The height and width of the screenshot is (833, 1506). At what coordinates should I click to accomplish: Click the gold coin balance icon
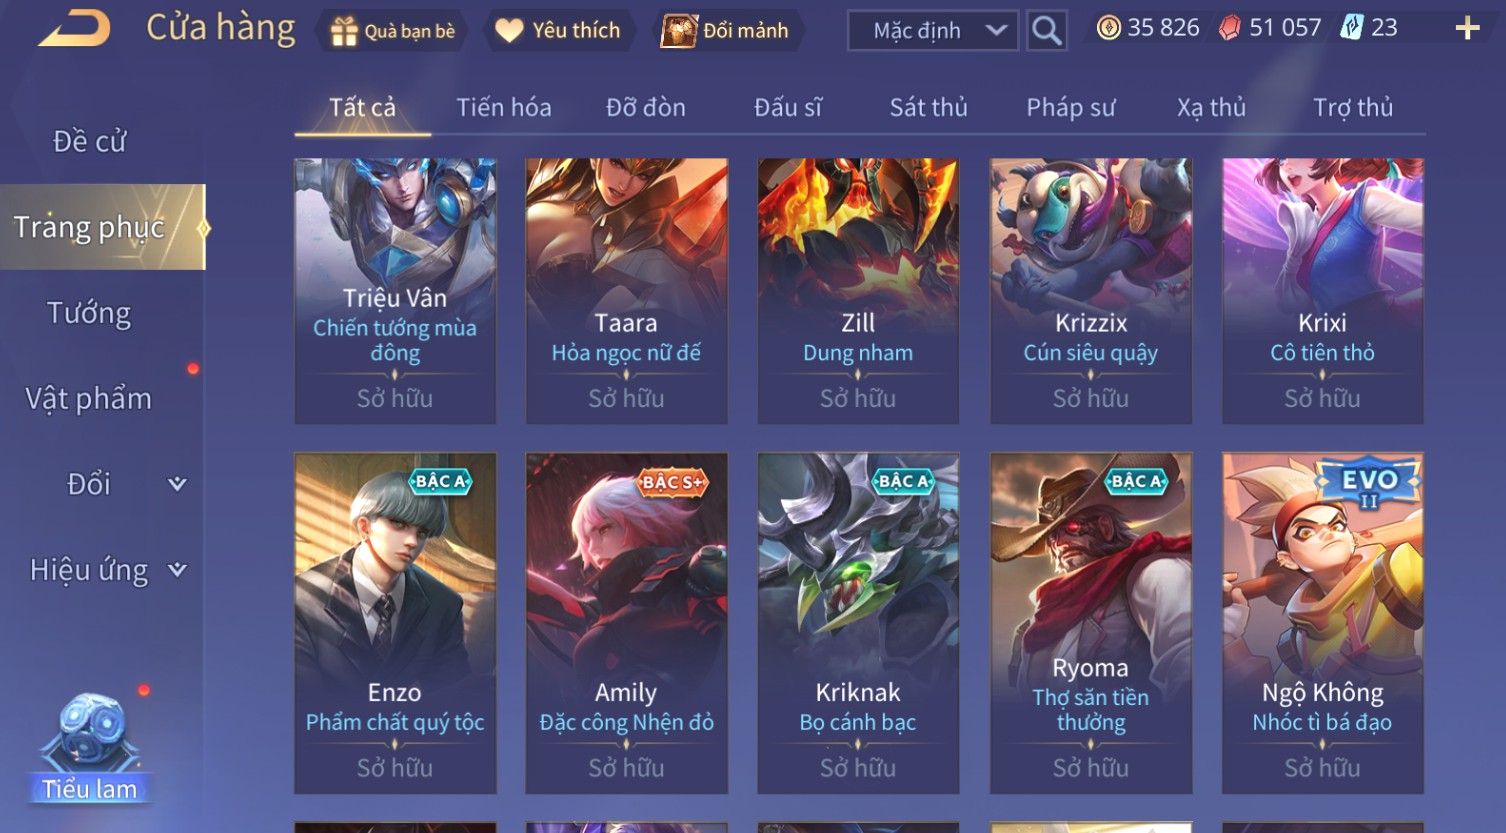[x=1108, y=28]
